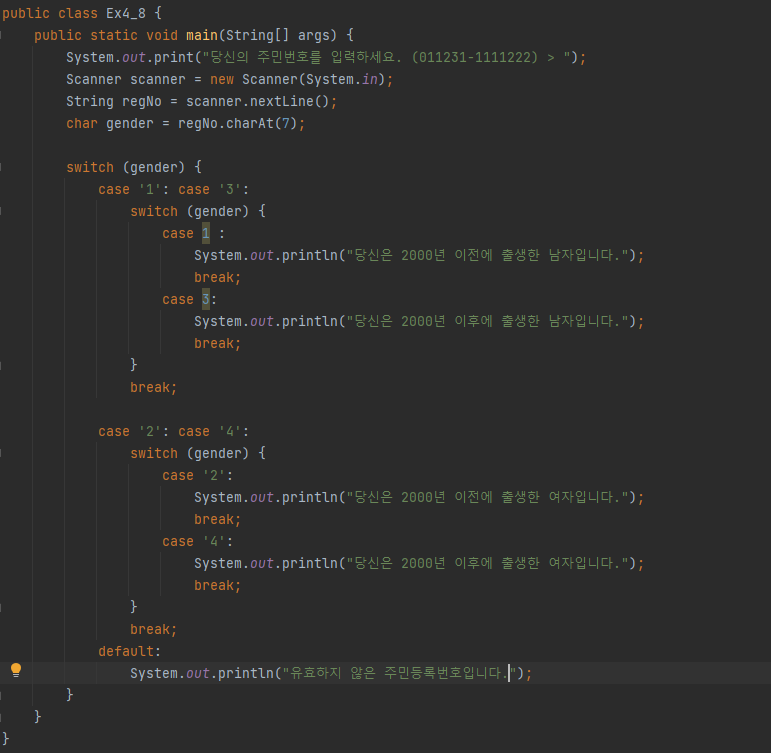Click the regNo variable in 'String regNo' declaration

coord(142,102)
